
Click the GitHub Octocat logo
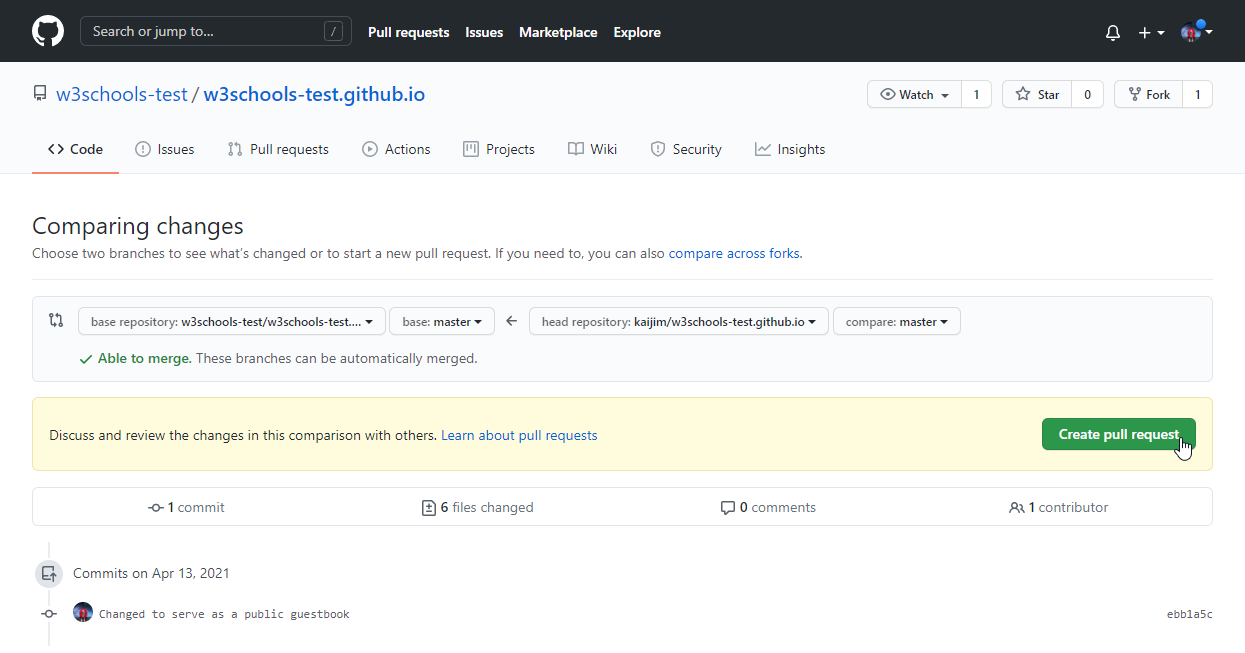point(48,31)
